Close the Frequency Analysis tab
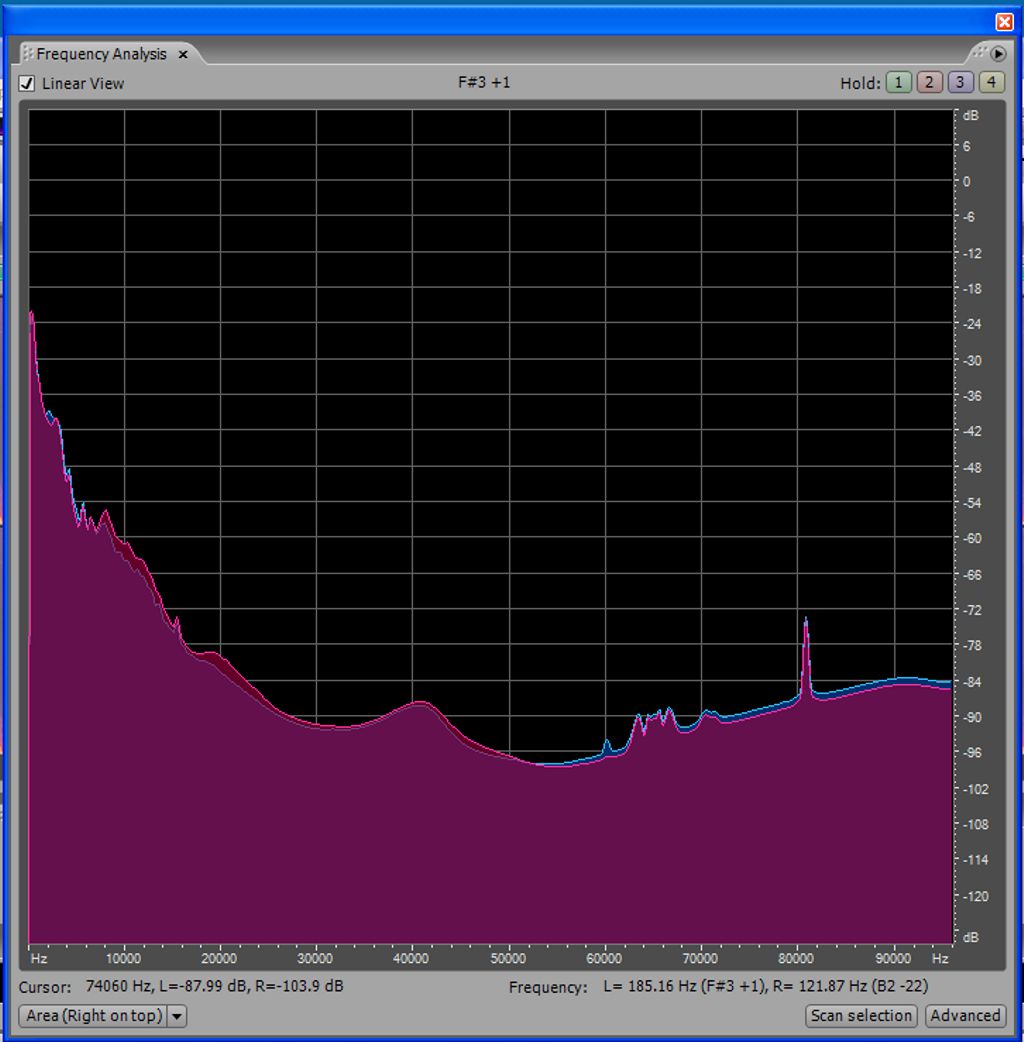Screen dimensions: 1024x1042 click(x=183, y=54)
